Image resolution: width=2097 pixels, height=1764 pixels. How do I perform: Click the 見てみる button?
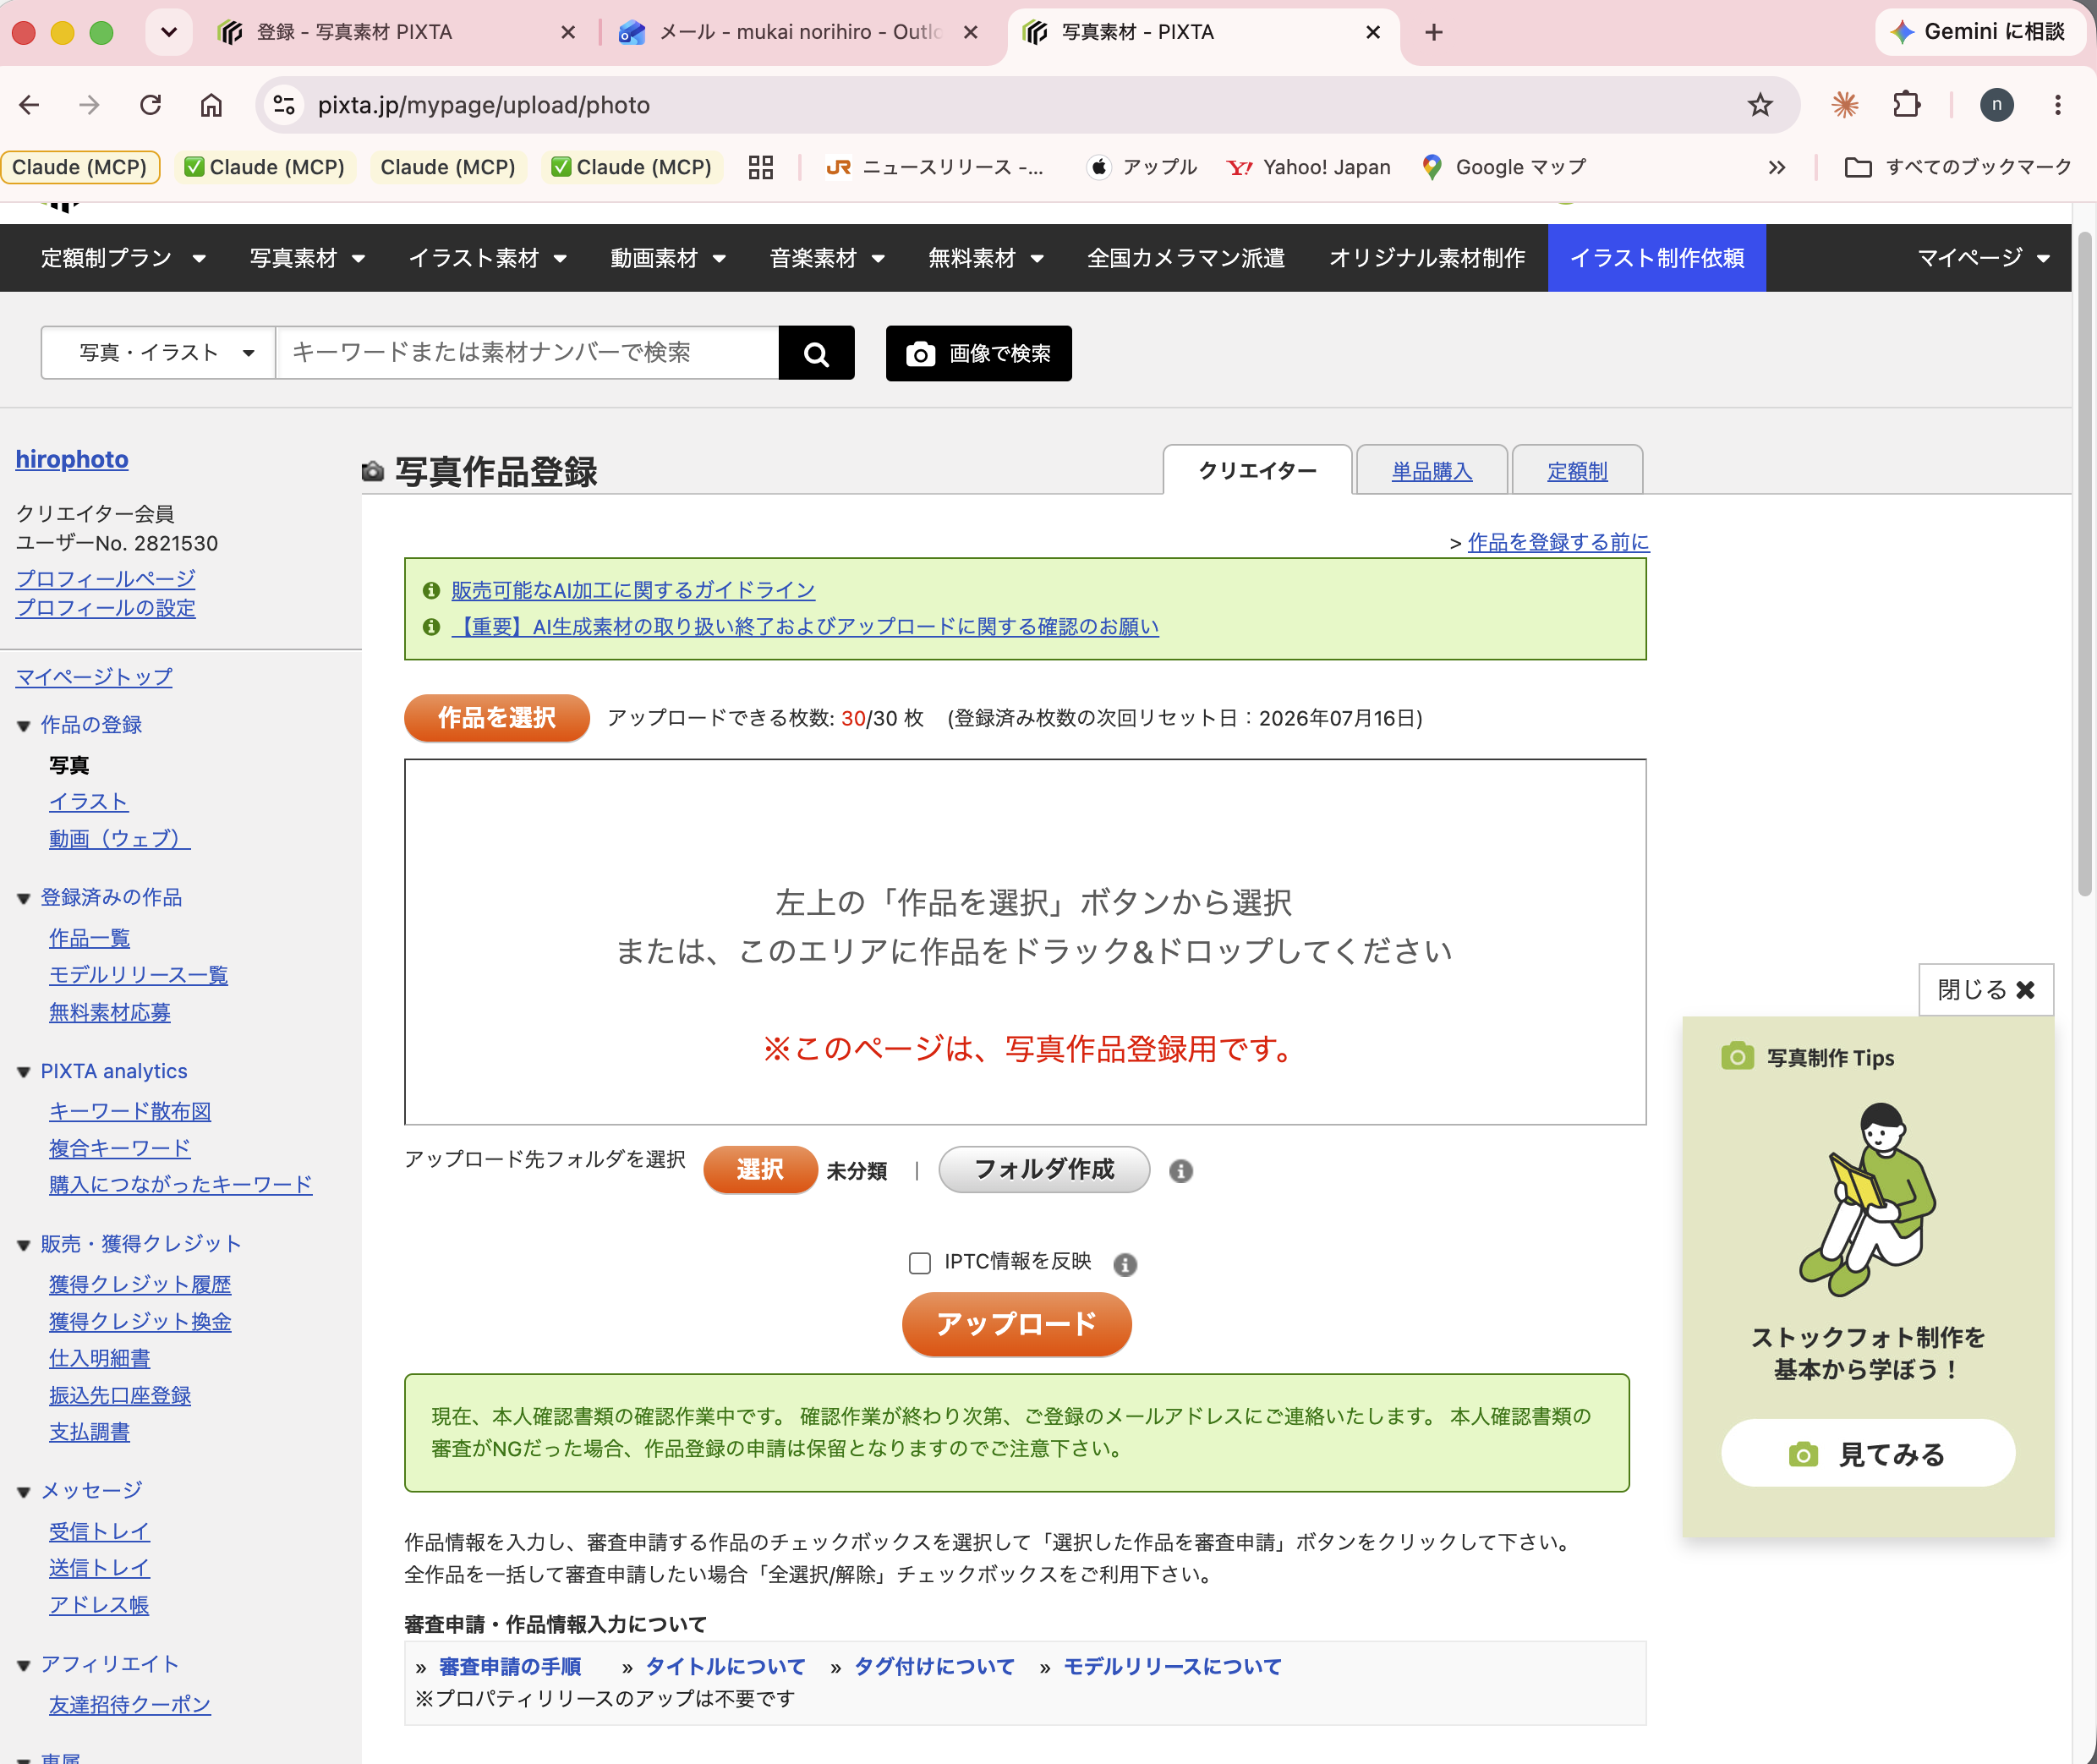coord(1868,1454)
